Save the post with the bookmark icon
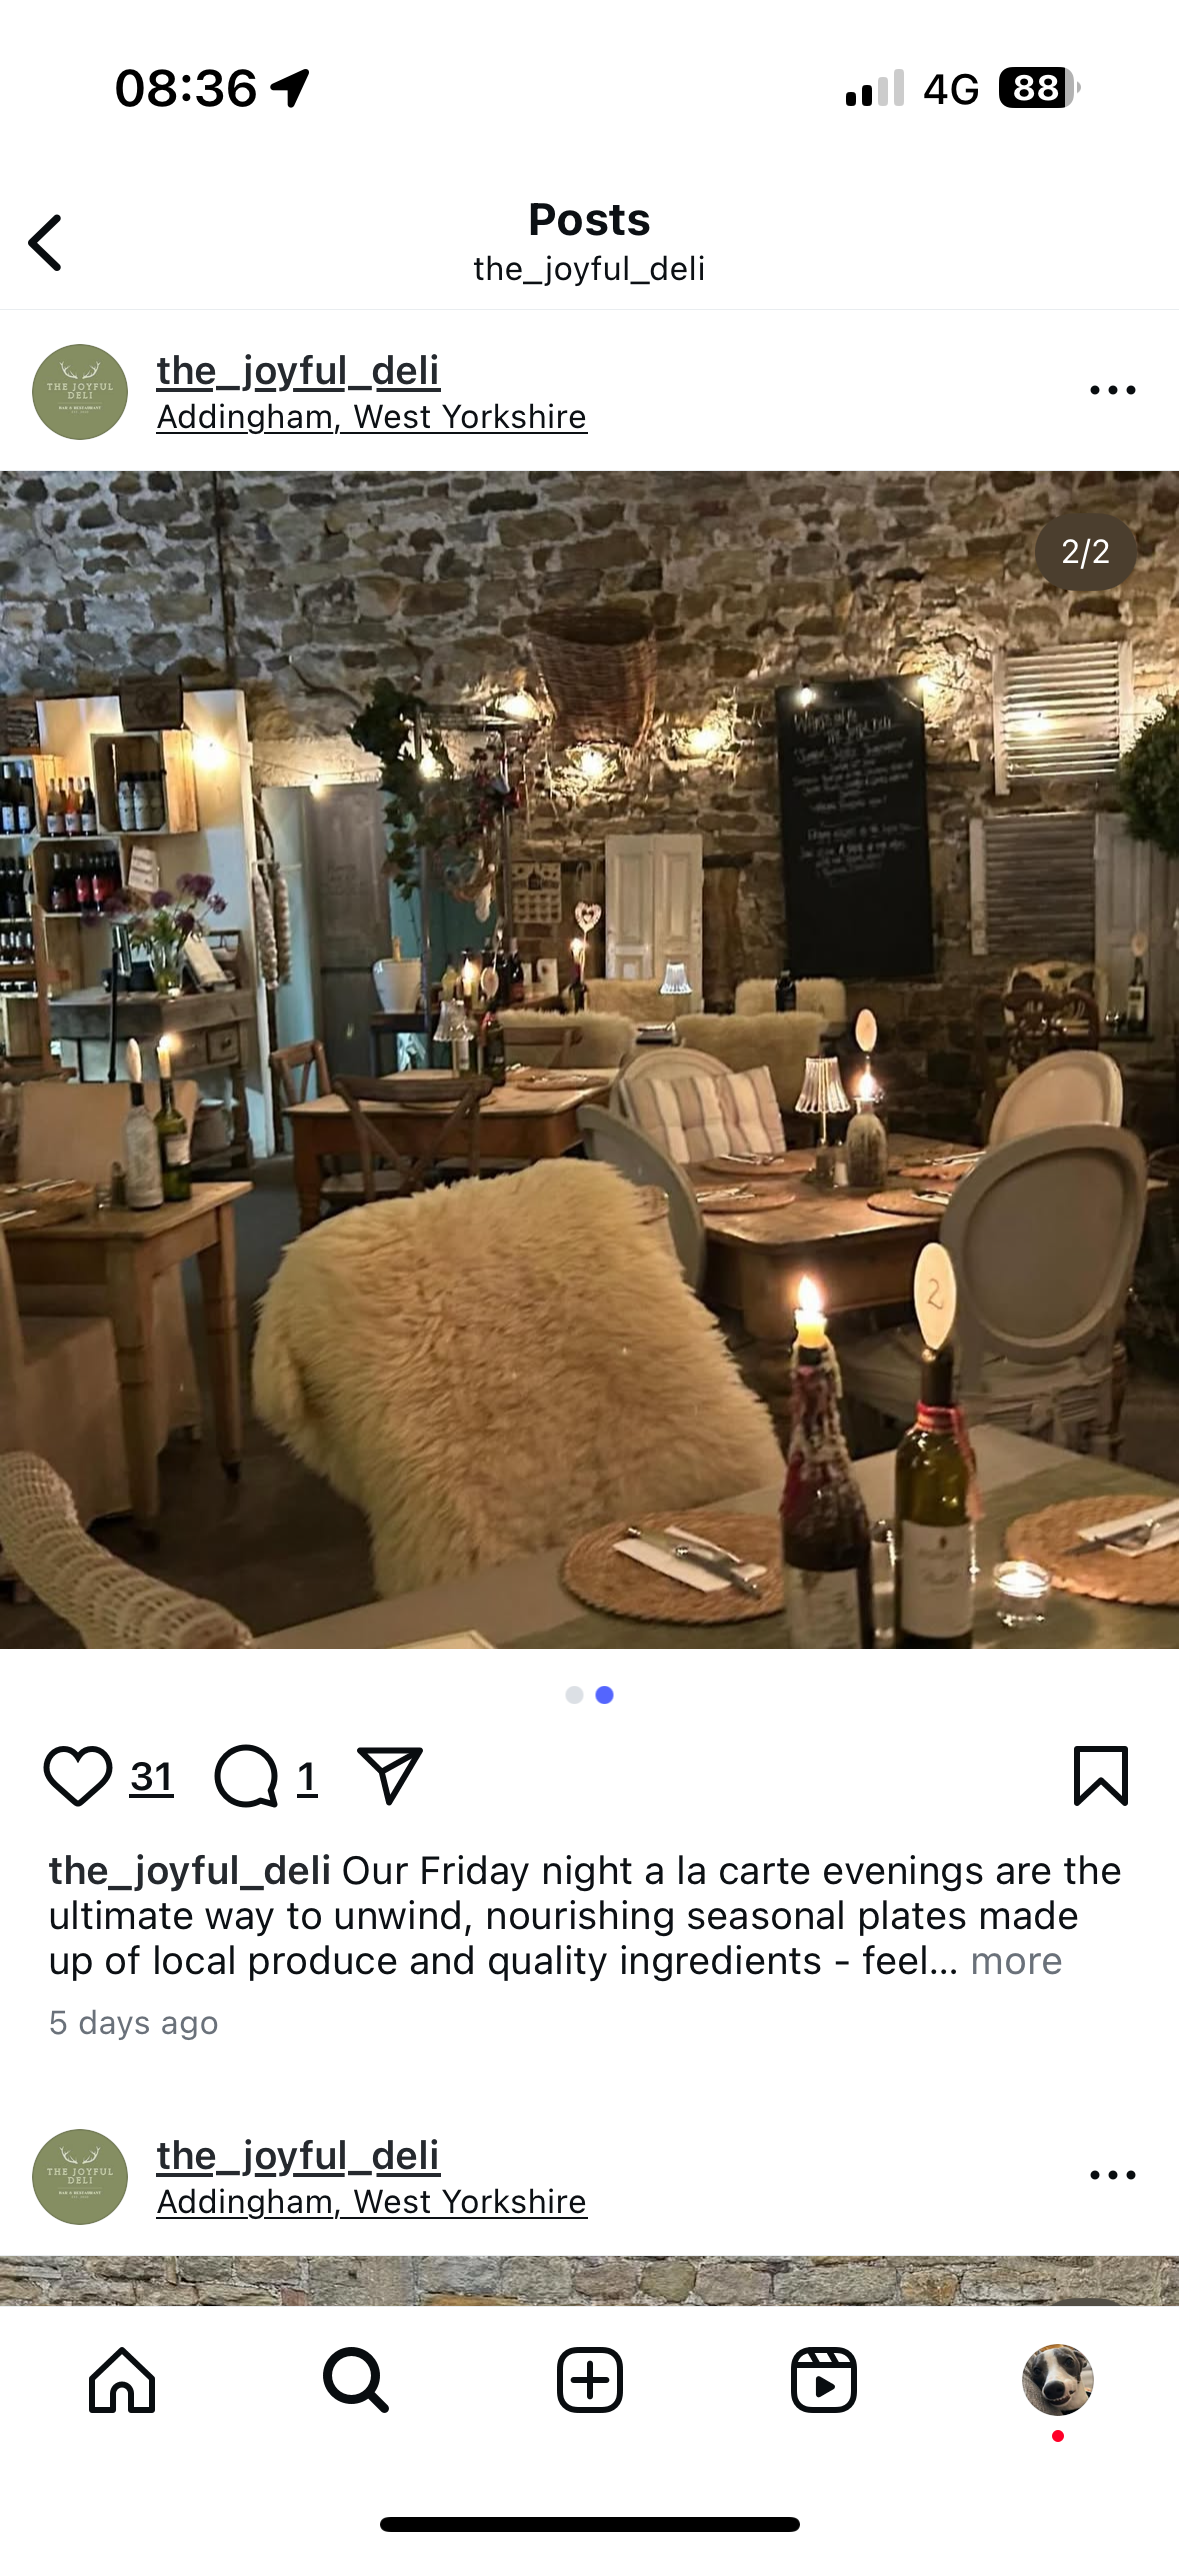 [x=1101, y=1776]
